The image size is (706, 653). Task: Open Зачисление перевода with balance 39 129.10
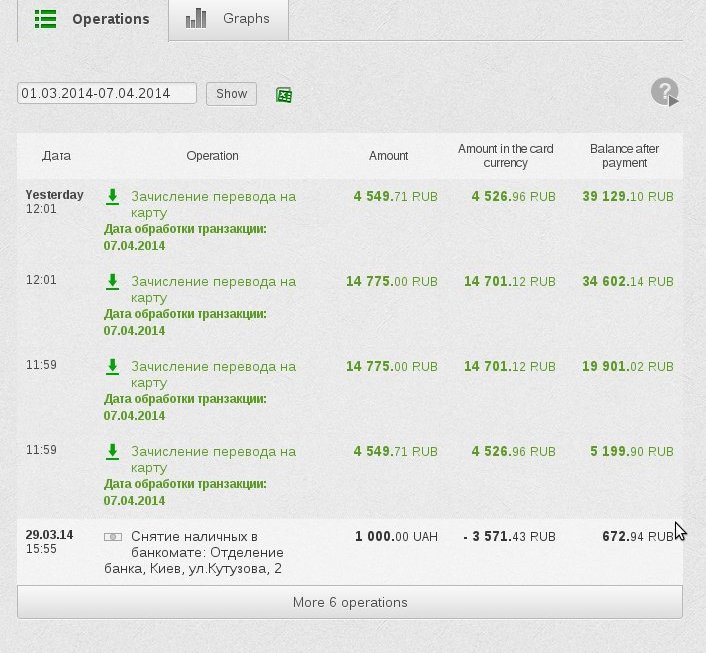pos(213,204)
